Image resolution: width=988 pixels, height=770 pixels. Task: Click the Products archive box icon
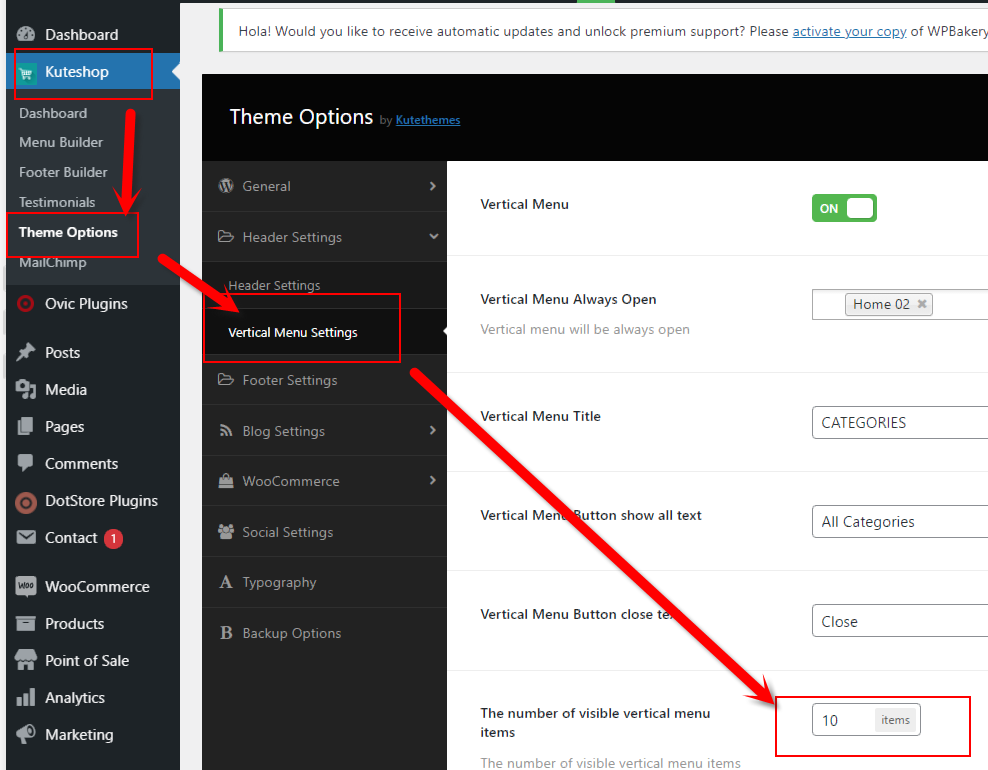click(26, 624)
